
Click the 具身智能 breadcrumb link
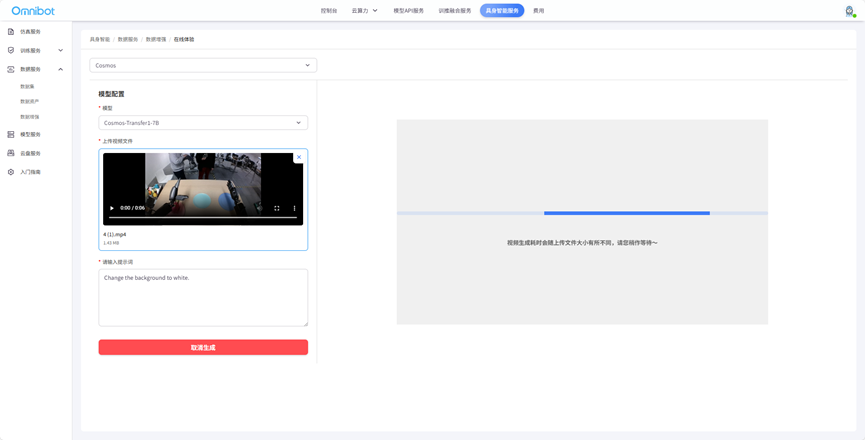(x=100, y=40)
